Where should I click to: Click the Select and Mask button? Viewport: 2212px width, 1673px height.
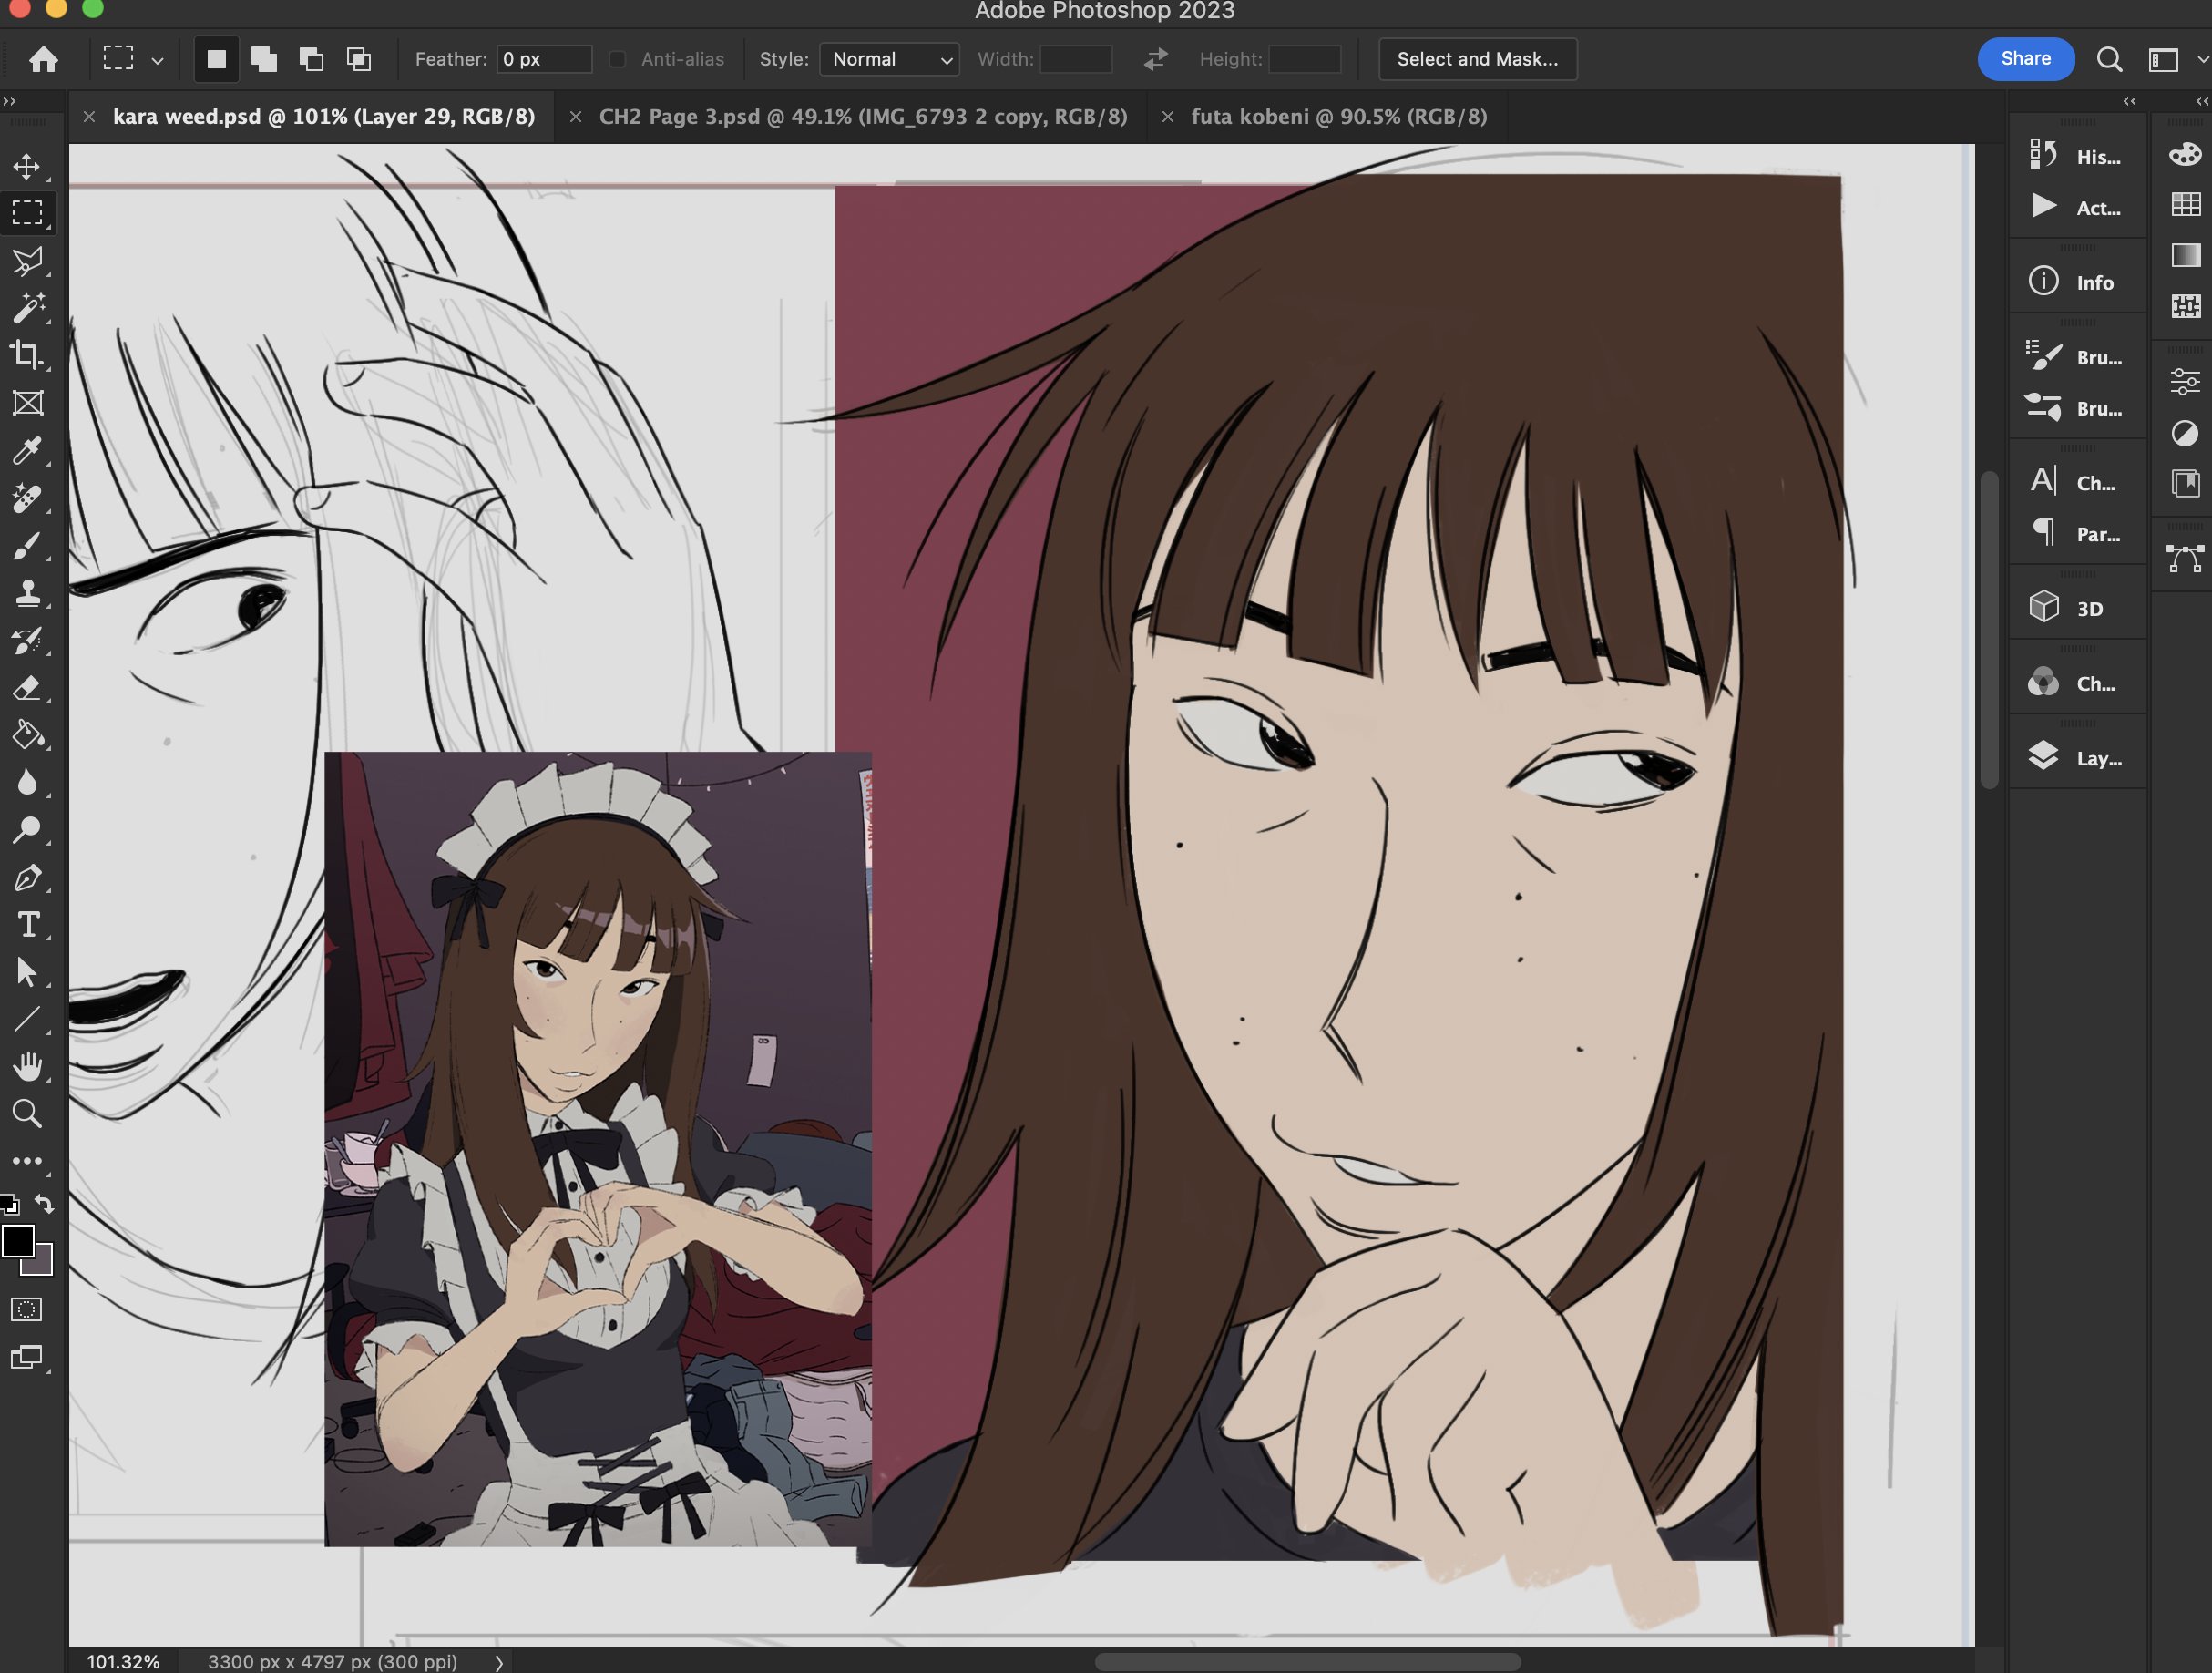pos(1476,59)
